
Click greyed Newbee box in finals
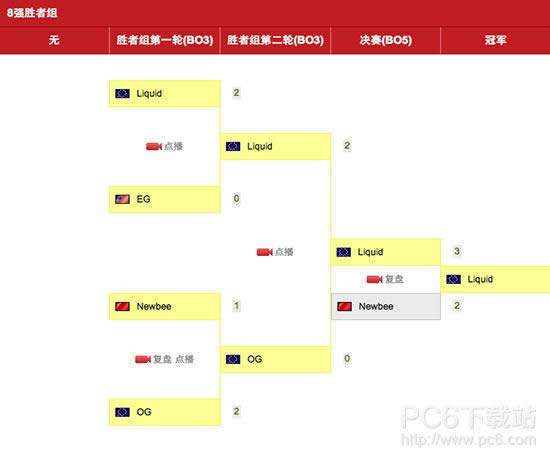(x=386, y=307)
